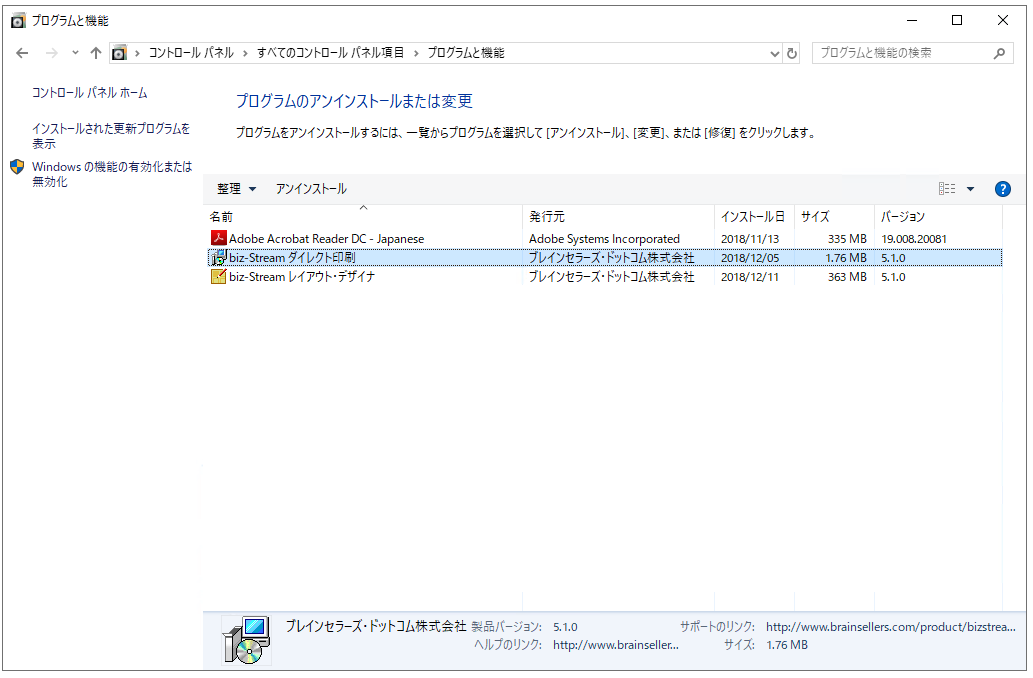
Task: Click the view layout icon
Action: pos(947,189)
